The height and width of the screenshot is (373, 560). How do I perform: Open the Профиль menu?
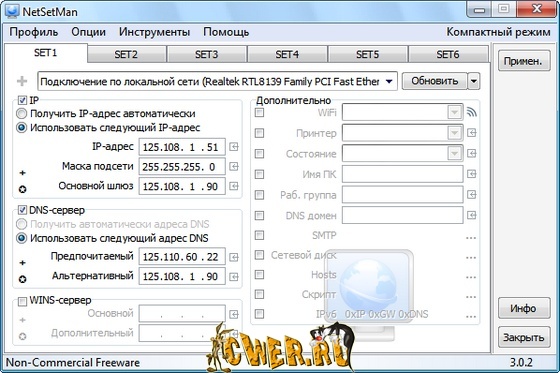point(34,32)
